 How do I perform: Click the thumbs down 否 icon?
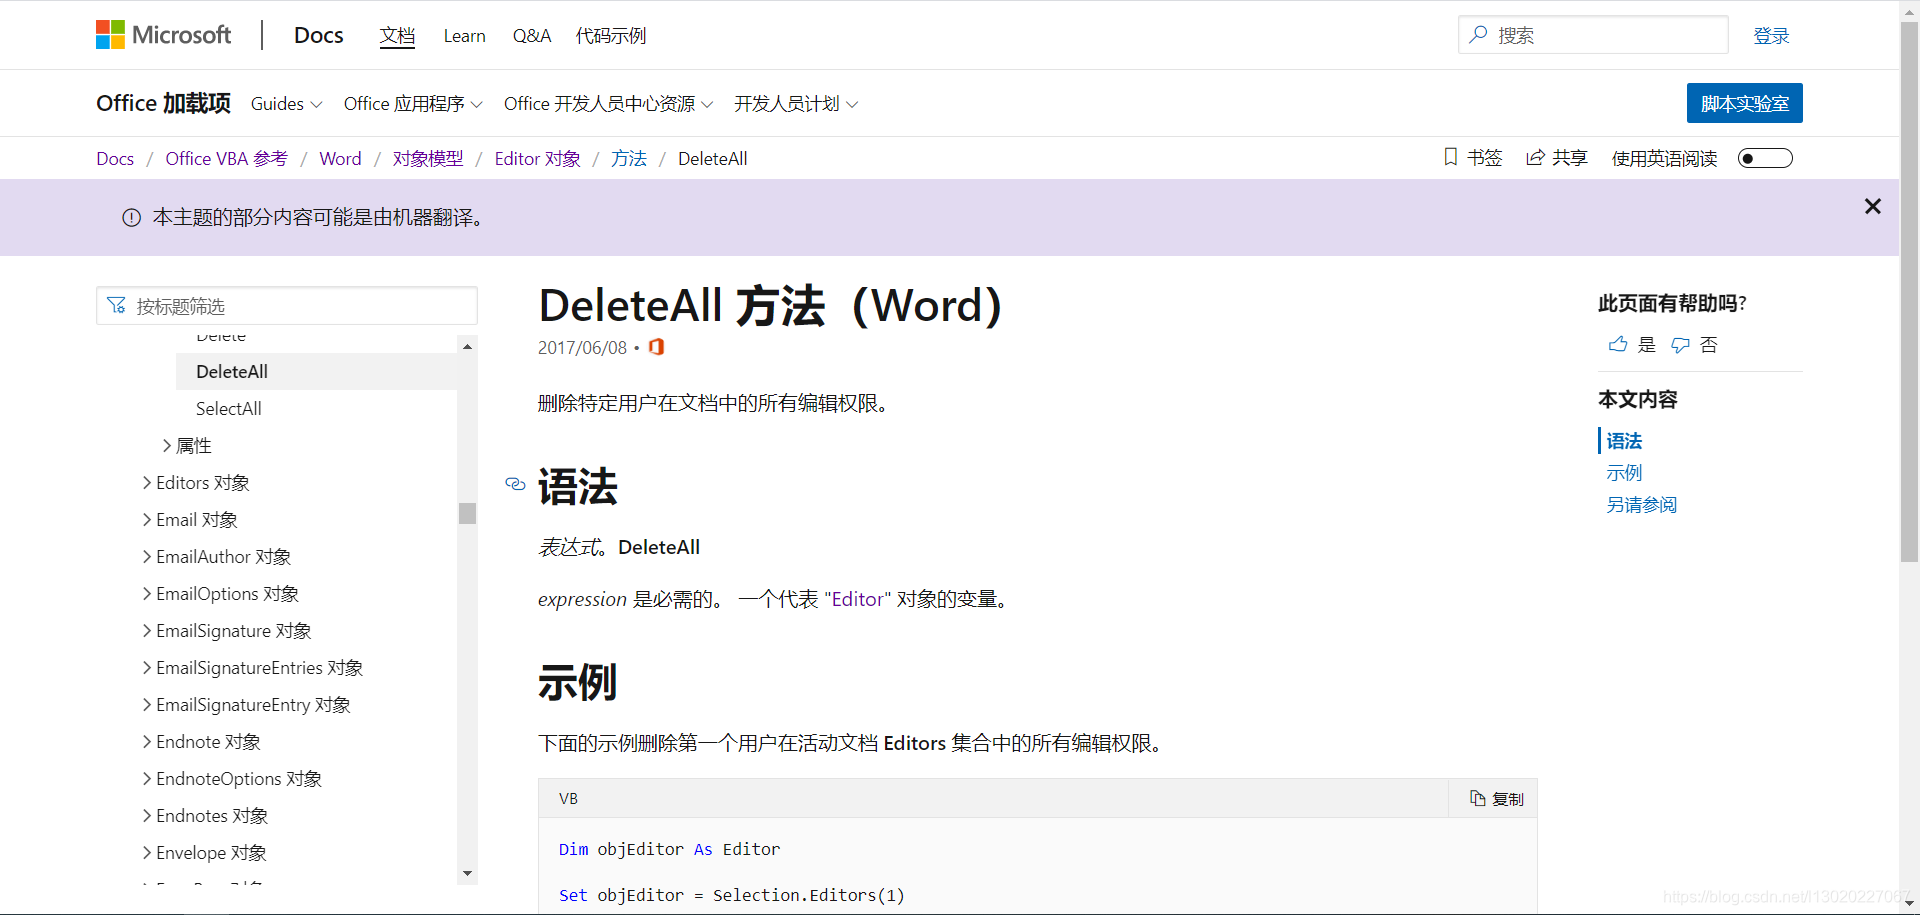coord(1681,345)
